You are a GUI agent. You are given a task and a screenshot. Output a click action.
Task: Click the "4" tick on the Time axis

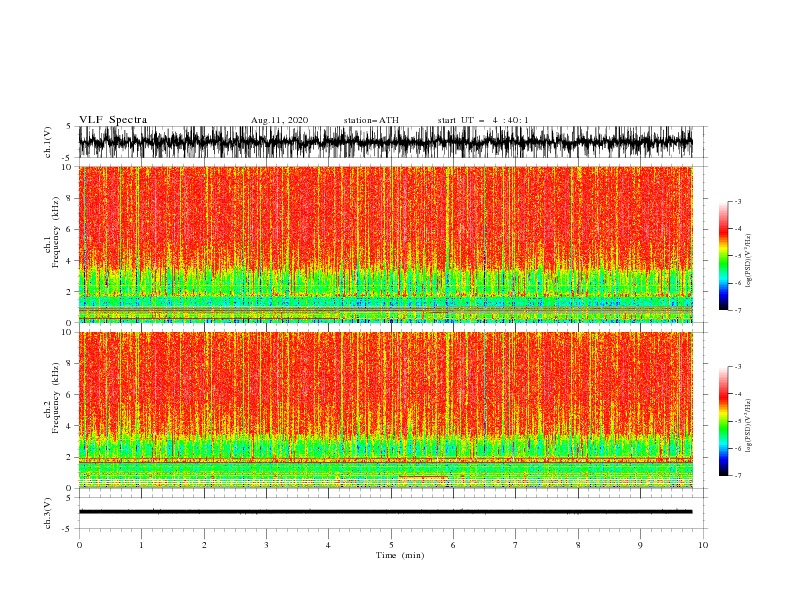[x=329, y=545]
